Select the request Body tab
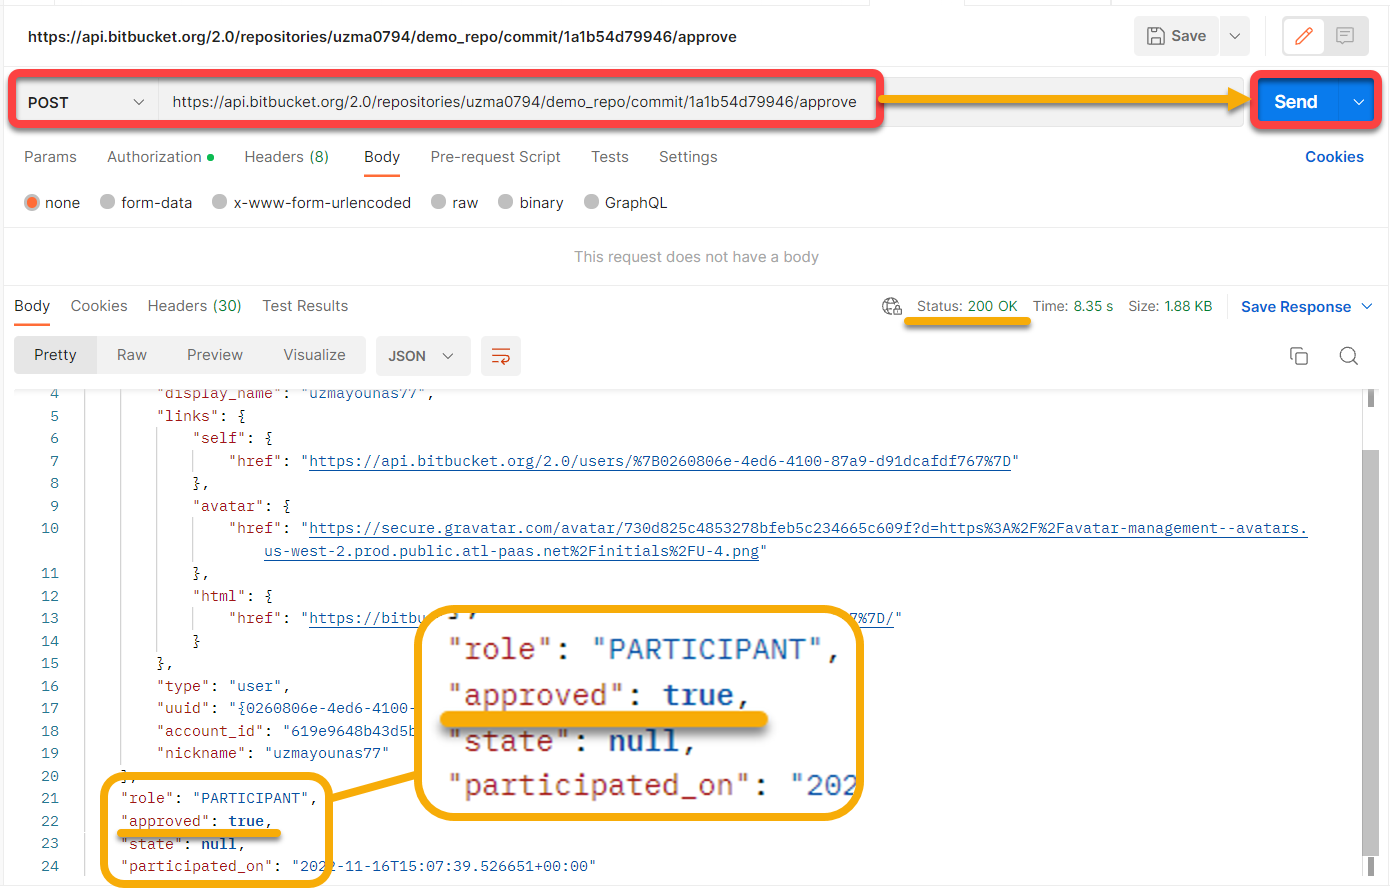Image resolution: width=1390 pixels, height=888 pixels. coord(382,157)
